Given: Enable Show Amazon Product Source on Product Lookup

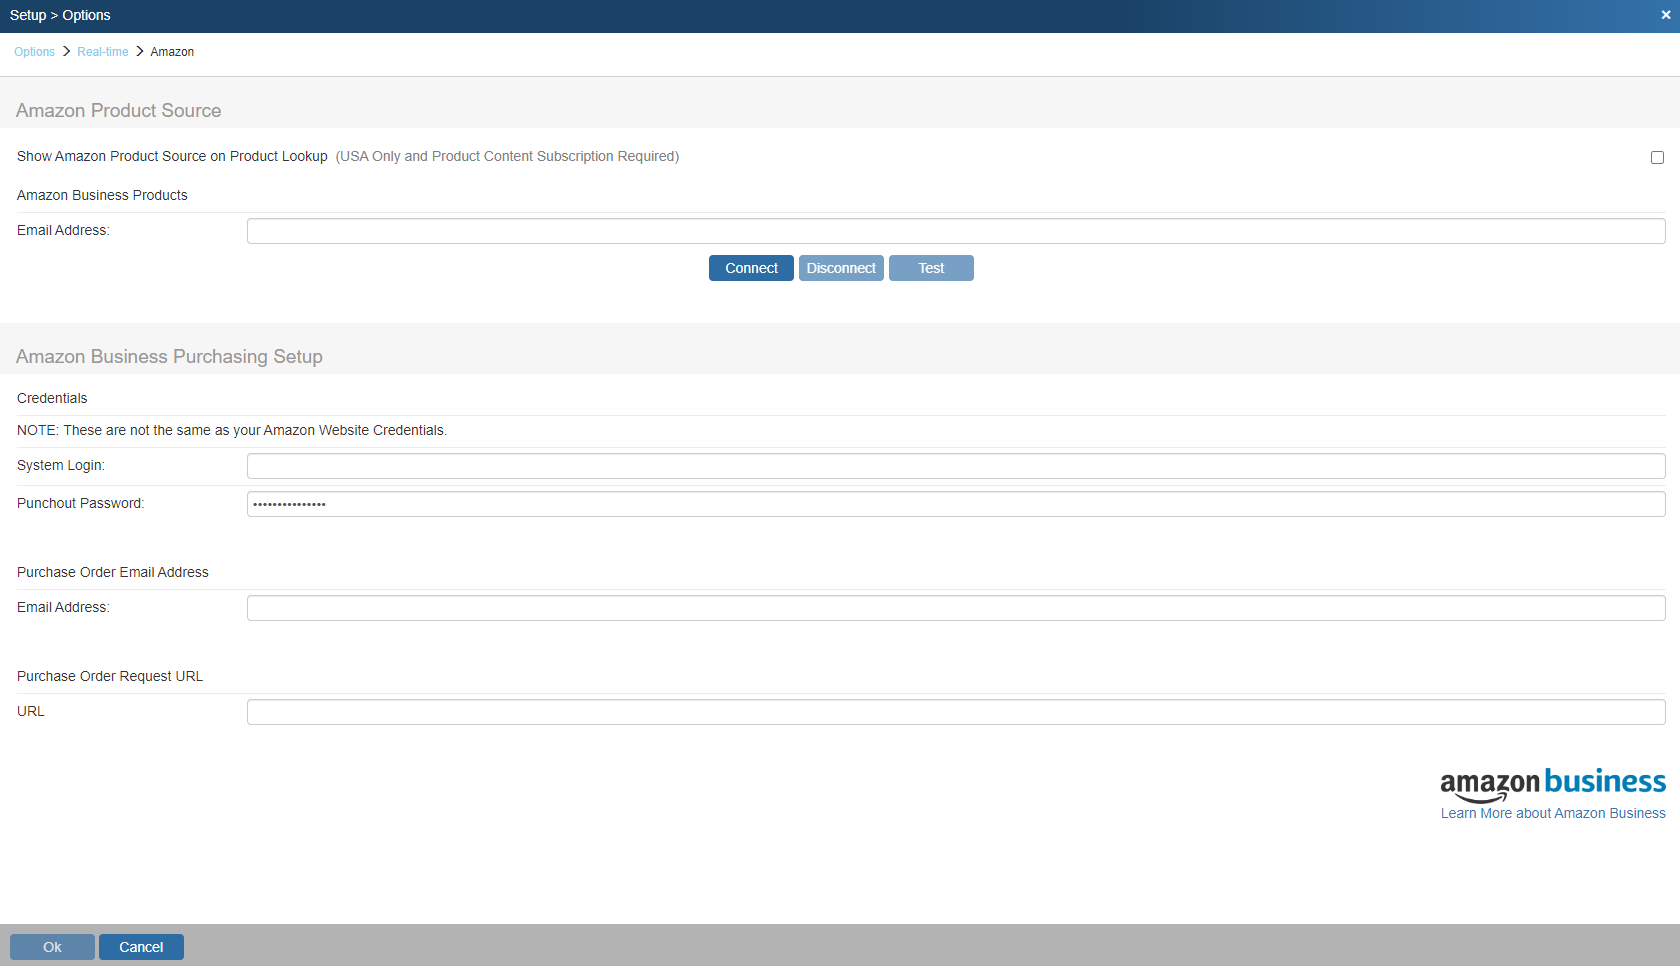Looking at the screenshot, I should click(x=1657, y=157).
